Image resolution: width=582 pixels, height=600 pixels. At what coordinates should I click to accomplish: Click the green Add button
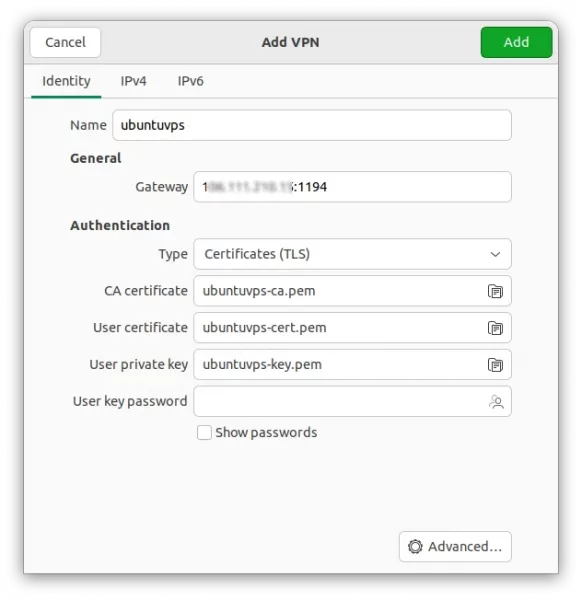click(516, 42)
